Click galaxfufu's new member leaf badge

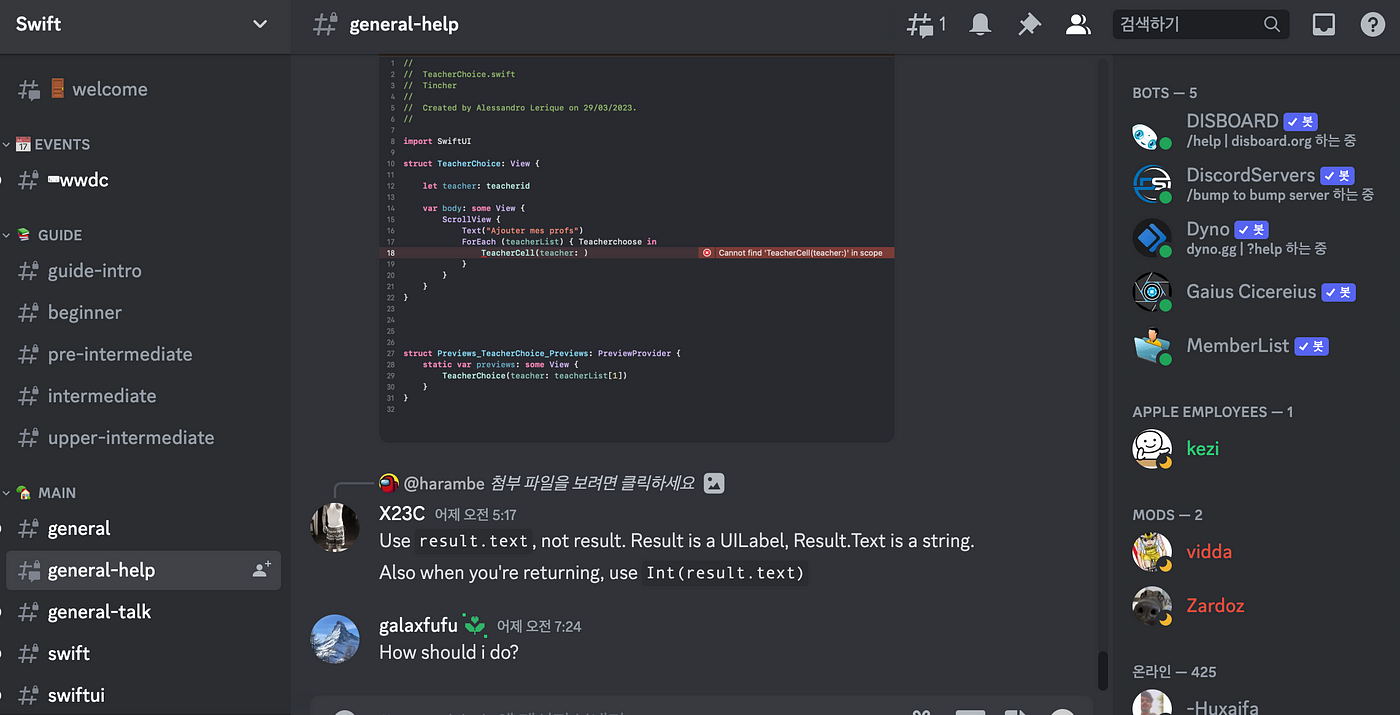click(475, 625)
